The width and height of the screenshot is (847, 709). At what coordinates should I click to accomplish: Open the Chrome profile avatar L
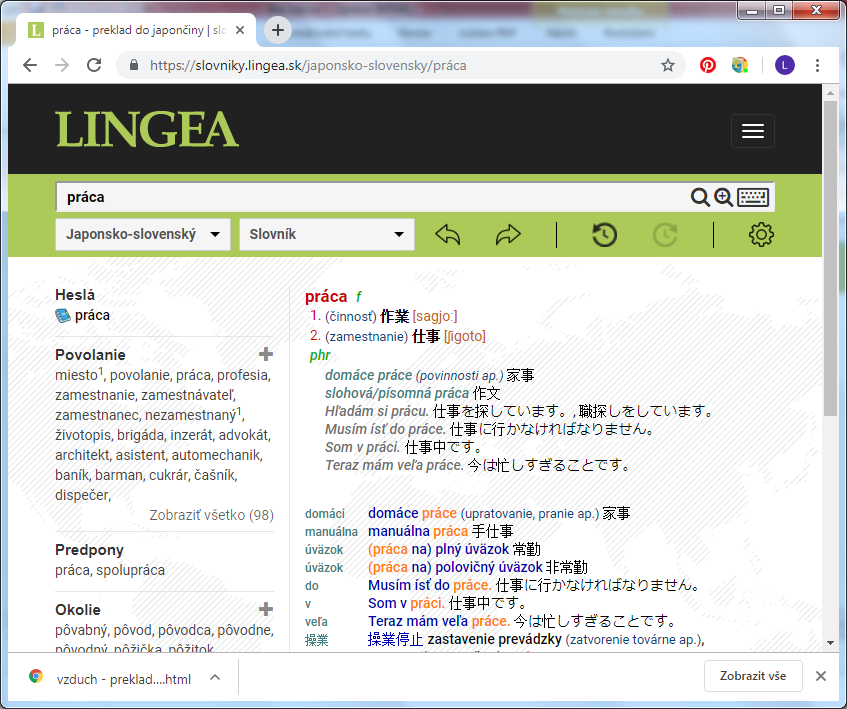click(785, 65)
